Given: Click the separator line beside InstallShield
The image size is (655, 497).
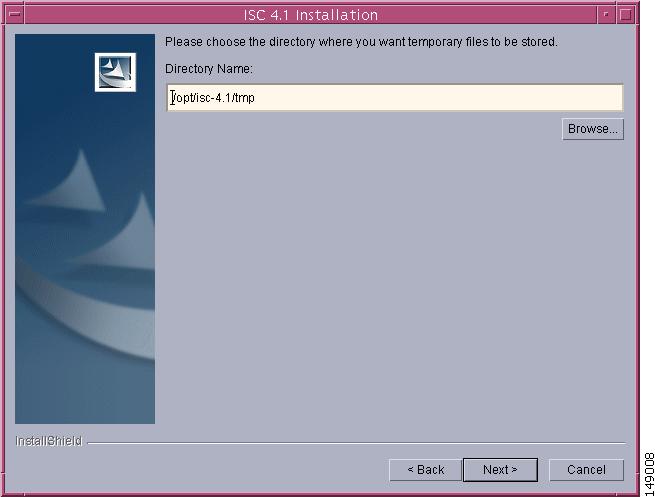Looking at the screenshot, I should [x=356, y=442].
